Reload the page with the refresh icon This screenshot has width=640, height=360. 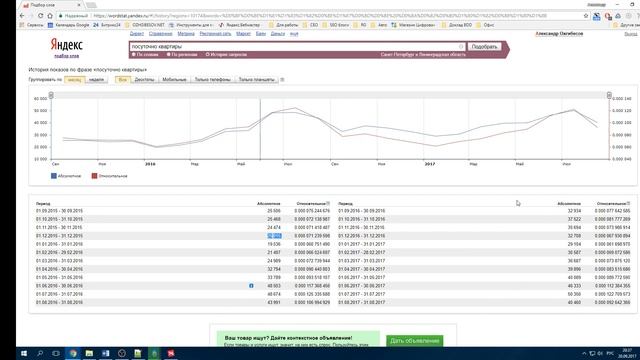pos(40,16)
